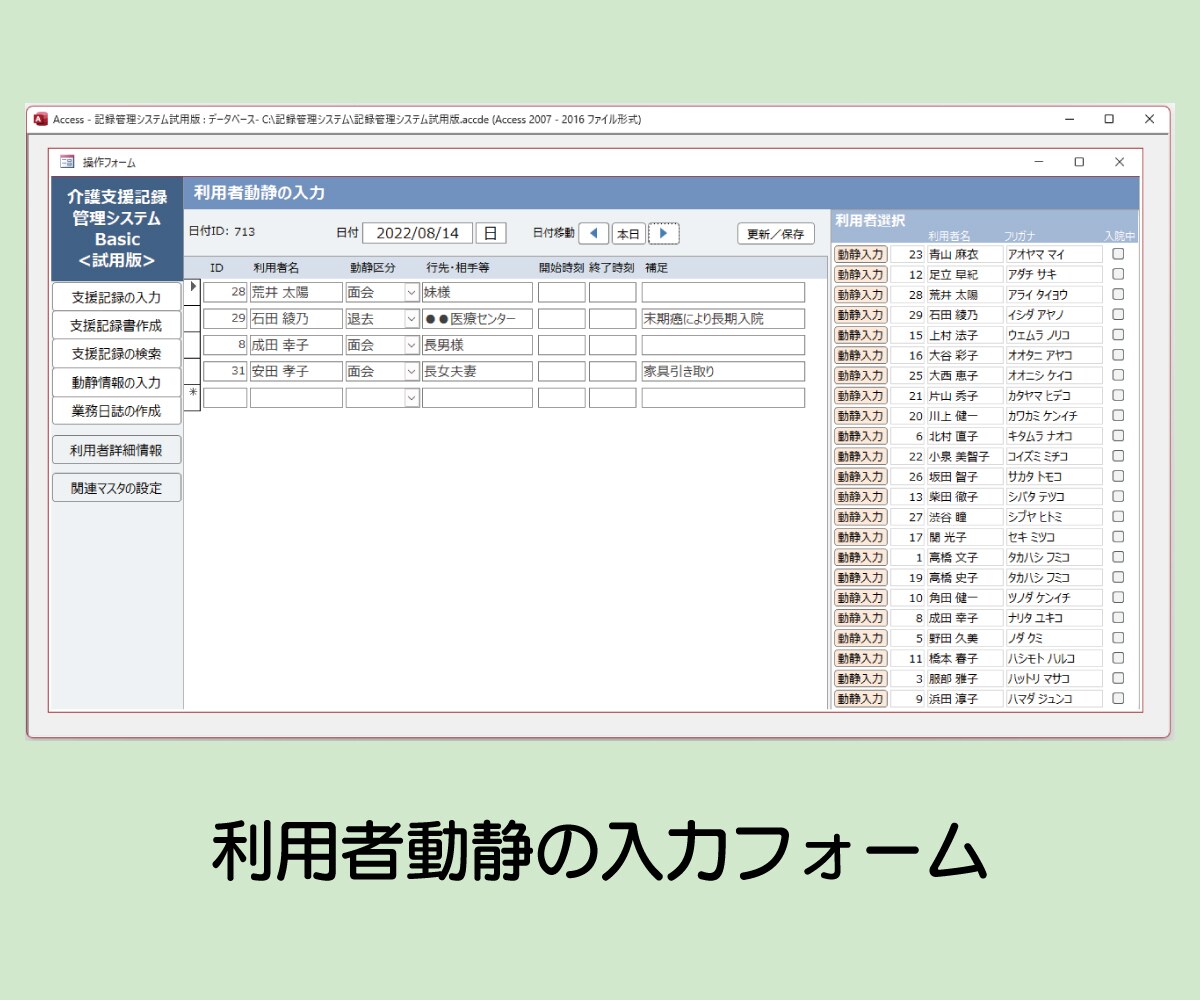Open 動静区分 dropdown for 安田 孝子

coord(411,371)
